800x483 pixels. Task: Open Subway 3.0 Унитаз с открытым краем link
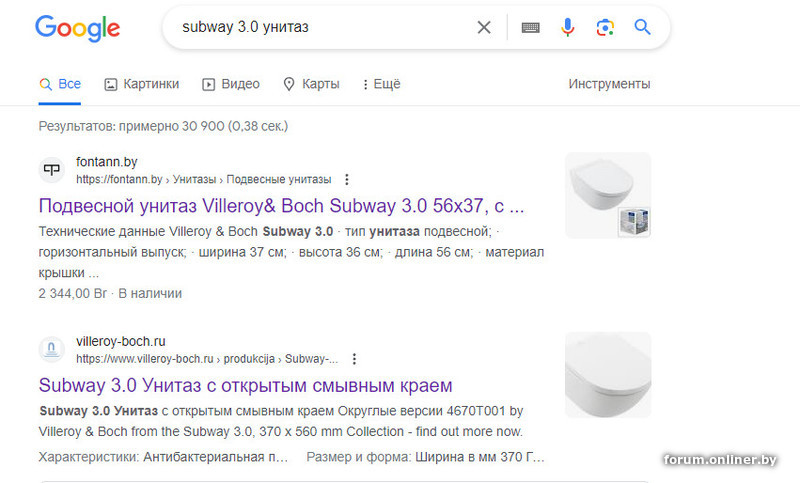coord(245,385)
